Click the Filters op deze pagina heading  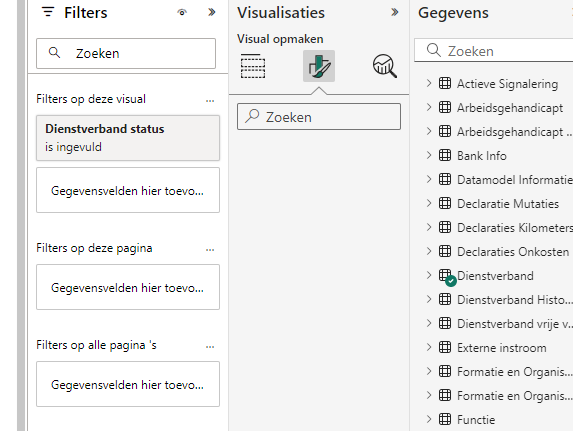pos(94,248)
